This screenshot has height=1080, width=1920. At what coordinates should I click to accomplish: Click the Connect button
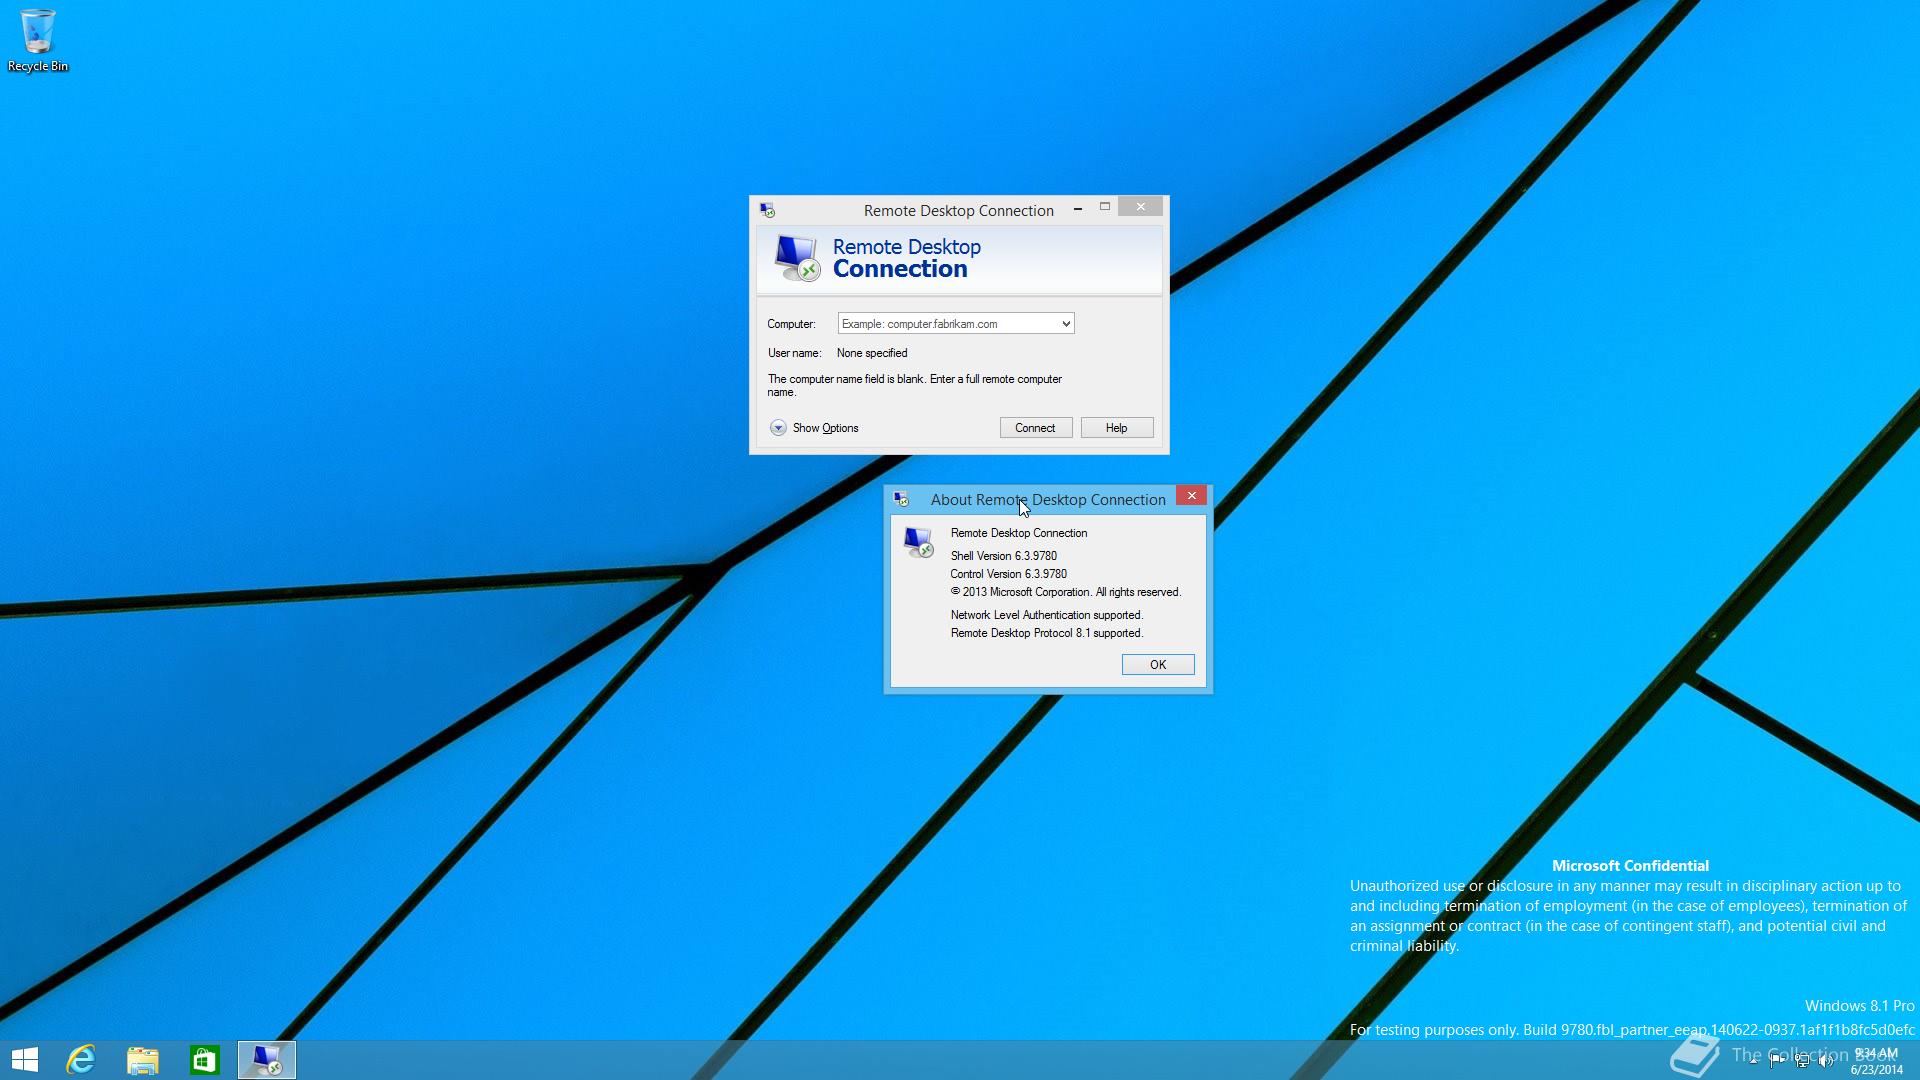click(x=1036, y=428)
